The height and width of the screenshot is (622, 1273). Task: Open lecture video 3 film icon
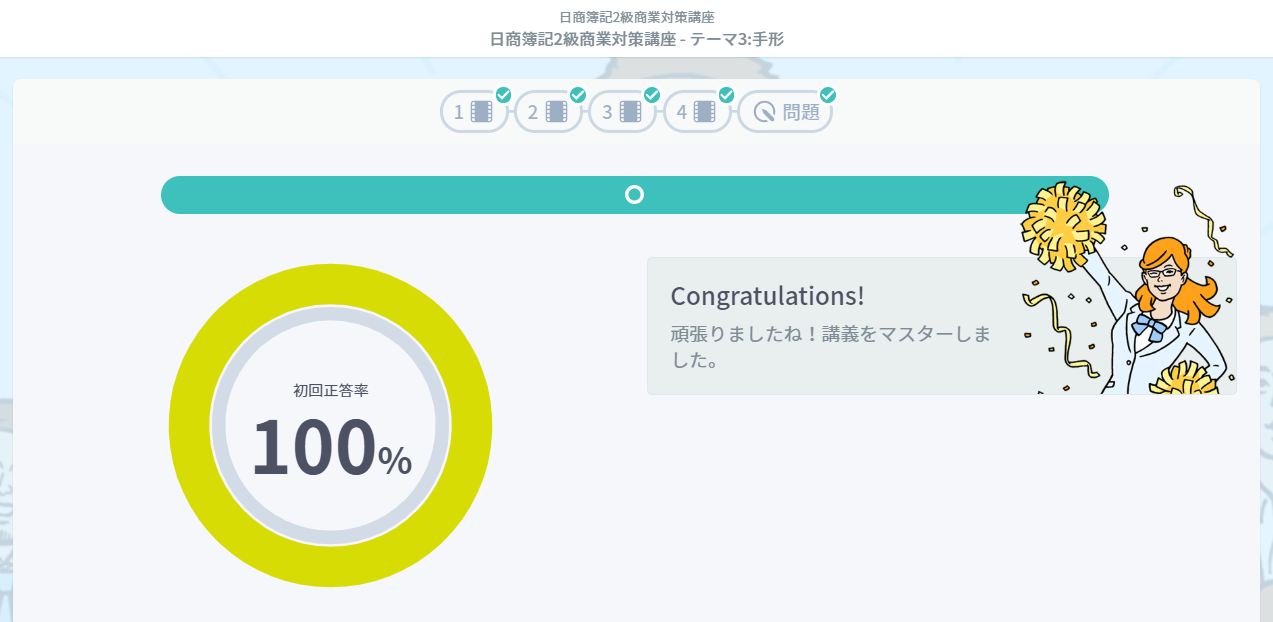(x=630, y=112)
